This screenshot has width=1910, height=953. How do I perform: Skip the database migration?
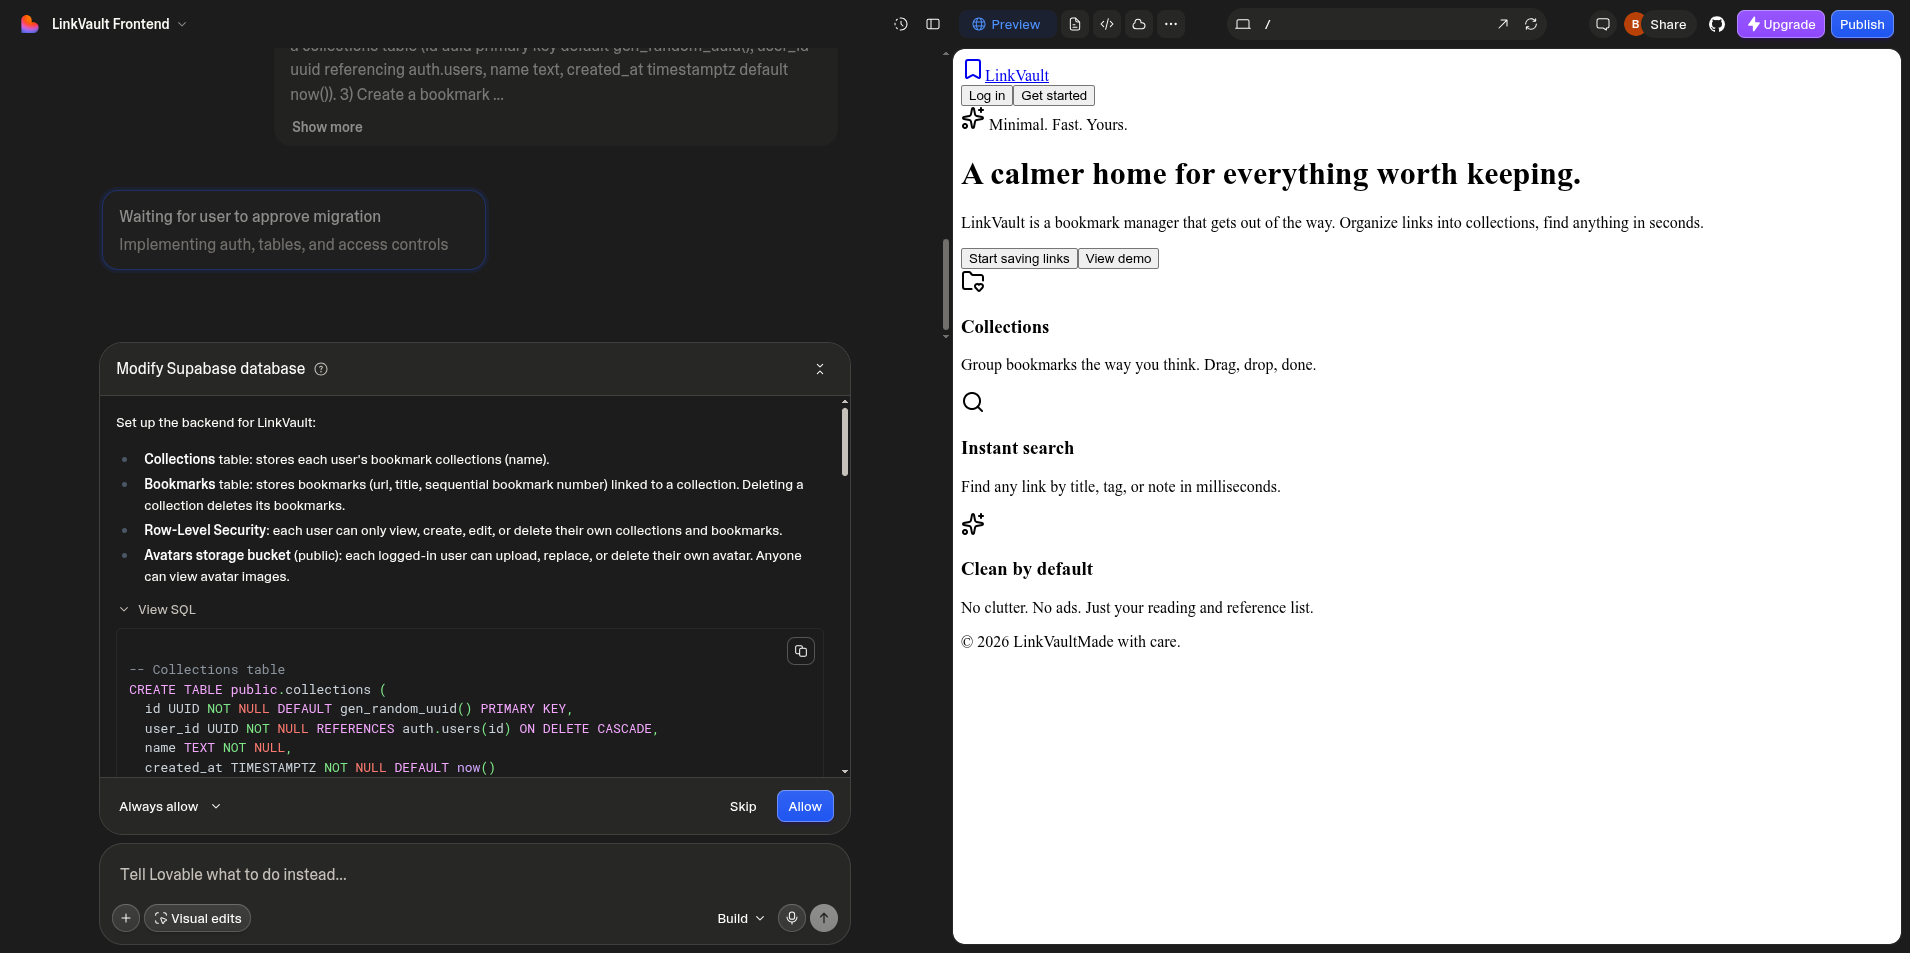point(743,806)
